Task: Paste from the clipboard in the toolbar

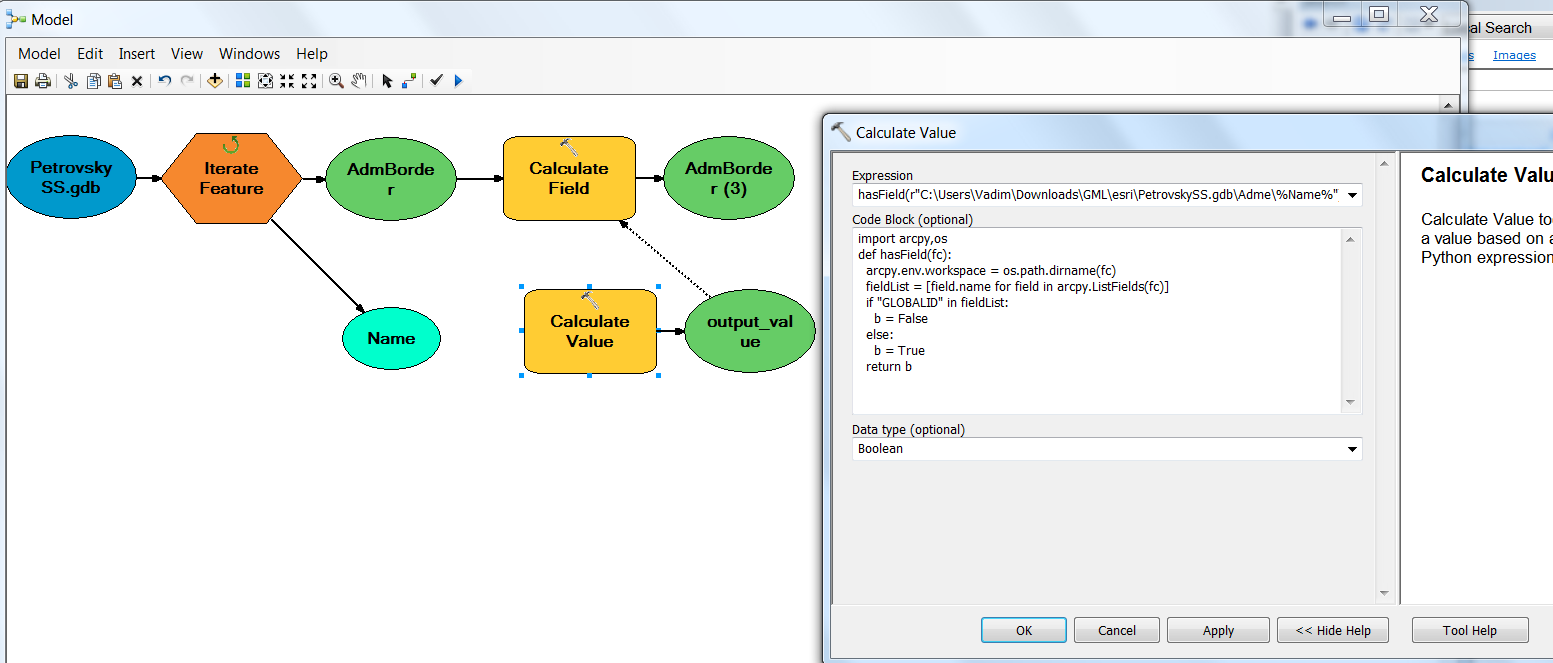Action: point(115,81)
